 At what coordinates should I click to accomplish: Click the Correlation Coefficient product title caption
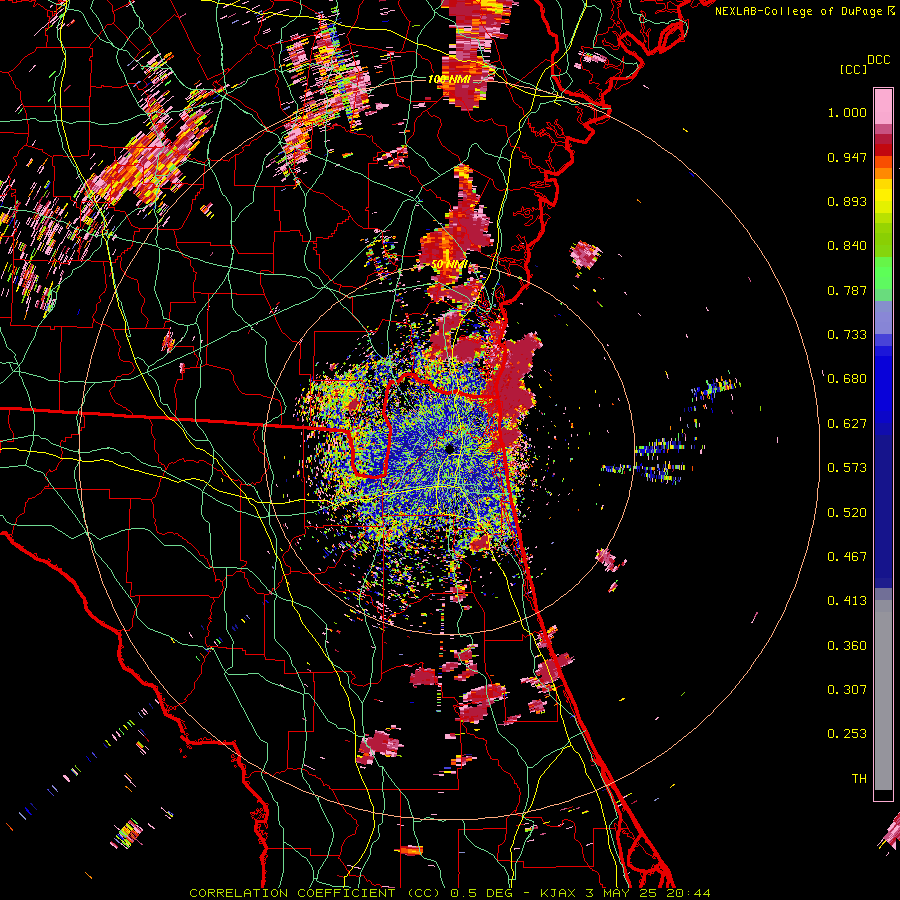449,893
